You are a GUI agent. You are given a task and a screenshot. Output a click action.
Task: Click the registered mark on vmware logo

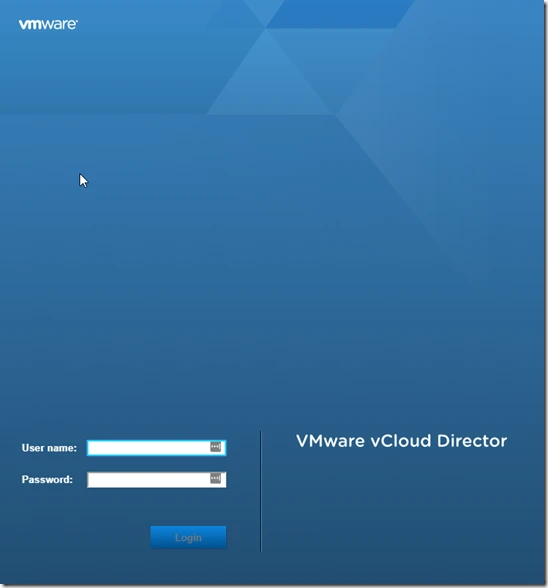(77, 21)
